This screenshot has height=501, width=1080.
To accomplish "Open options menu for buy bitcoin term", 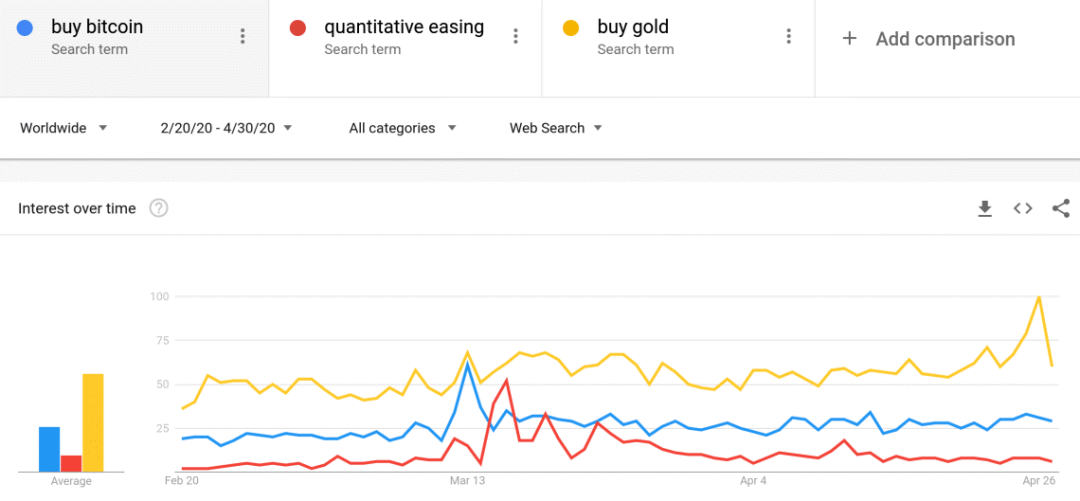I will click(x=242, y=36).
